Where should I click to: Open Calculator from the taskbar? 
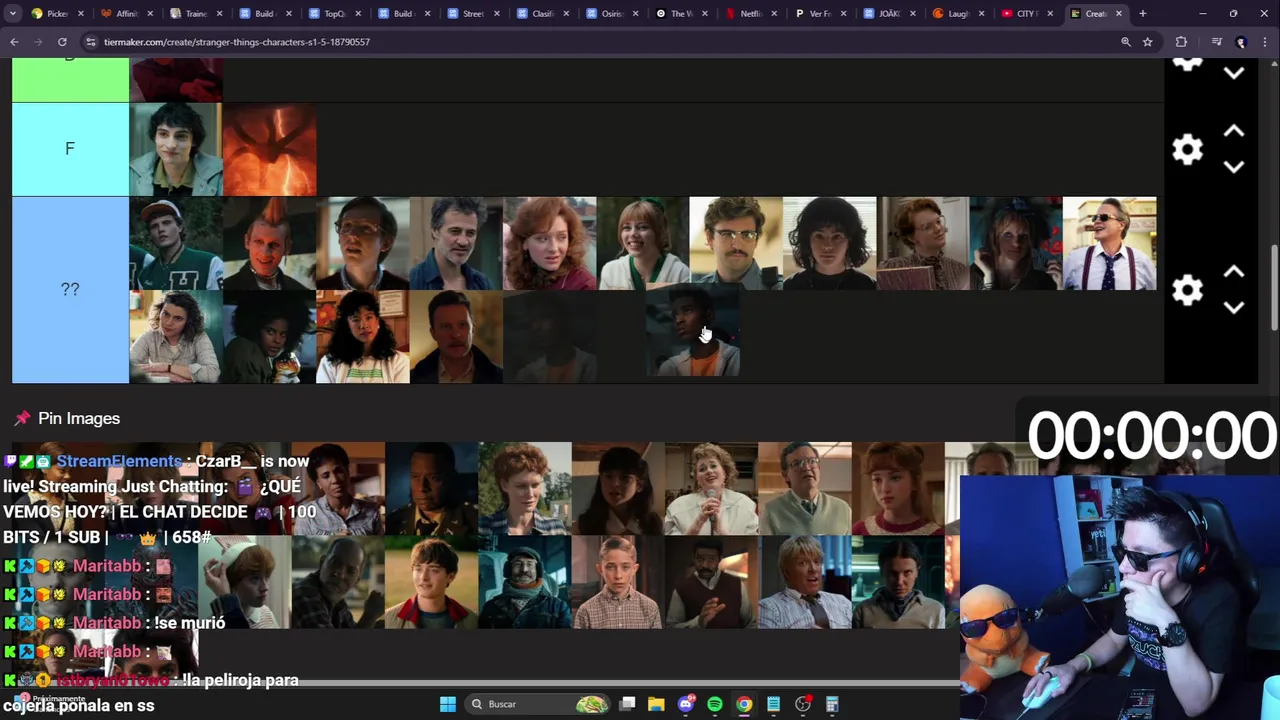(831, 704)
